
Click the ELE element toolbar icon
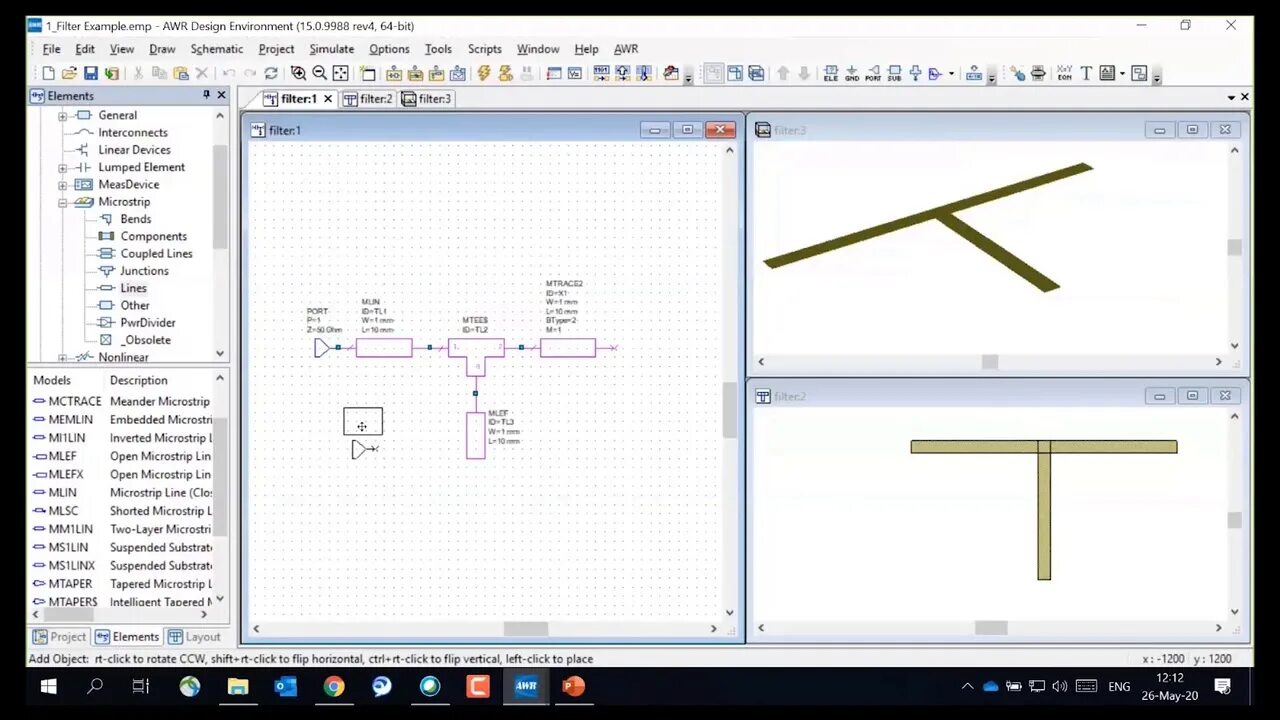click(x=831, y=73)
